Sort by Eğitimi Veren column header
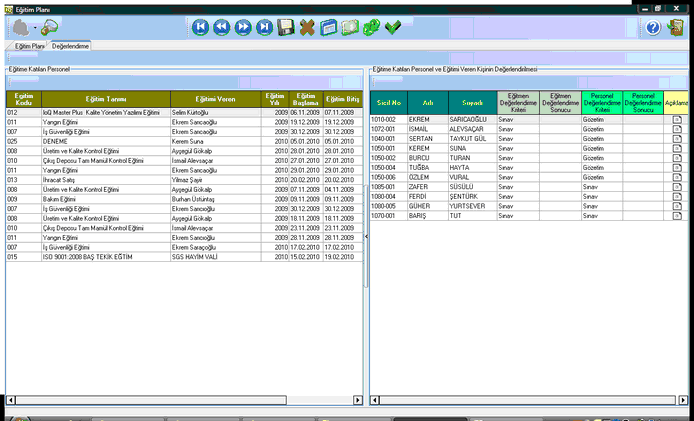 (x=216, y=99)
